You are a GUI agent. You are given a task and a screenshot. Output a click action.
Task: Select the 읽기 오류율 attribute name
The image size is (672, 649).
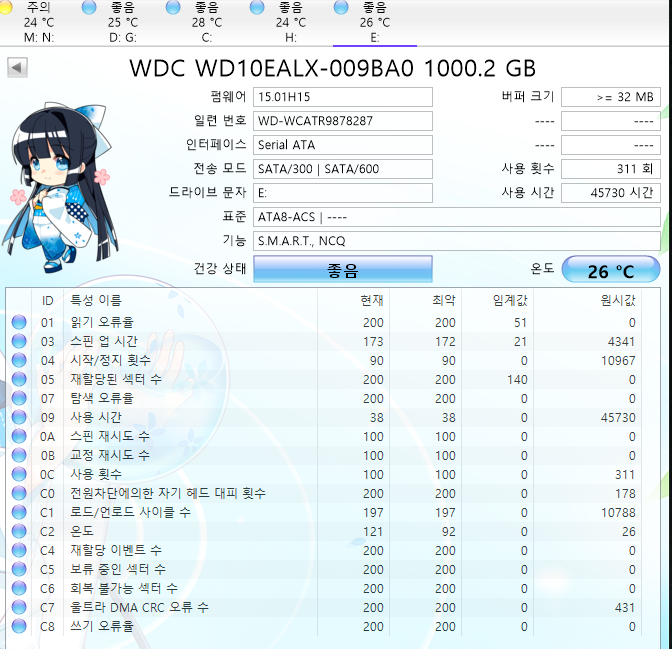point(102,322)
